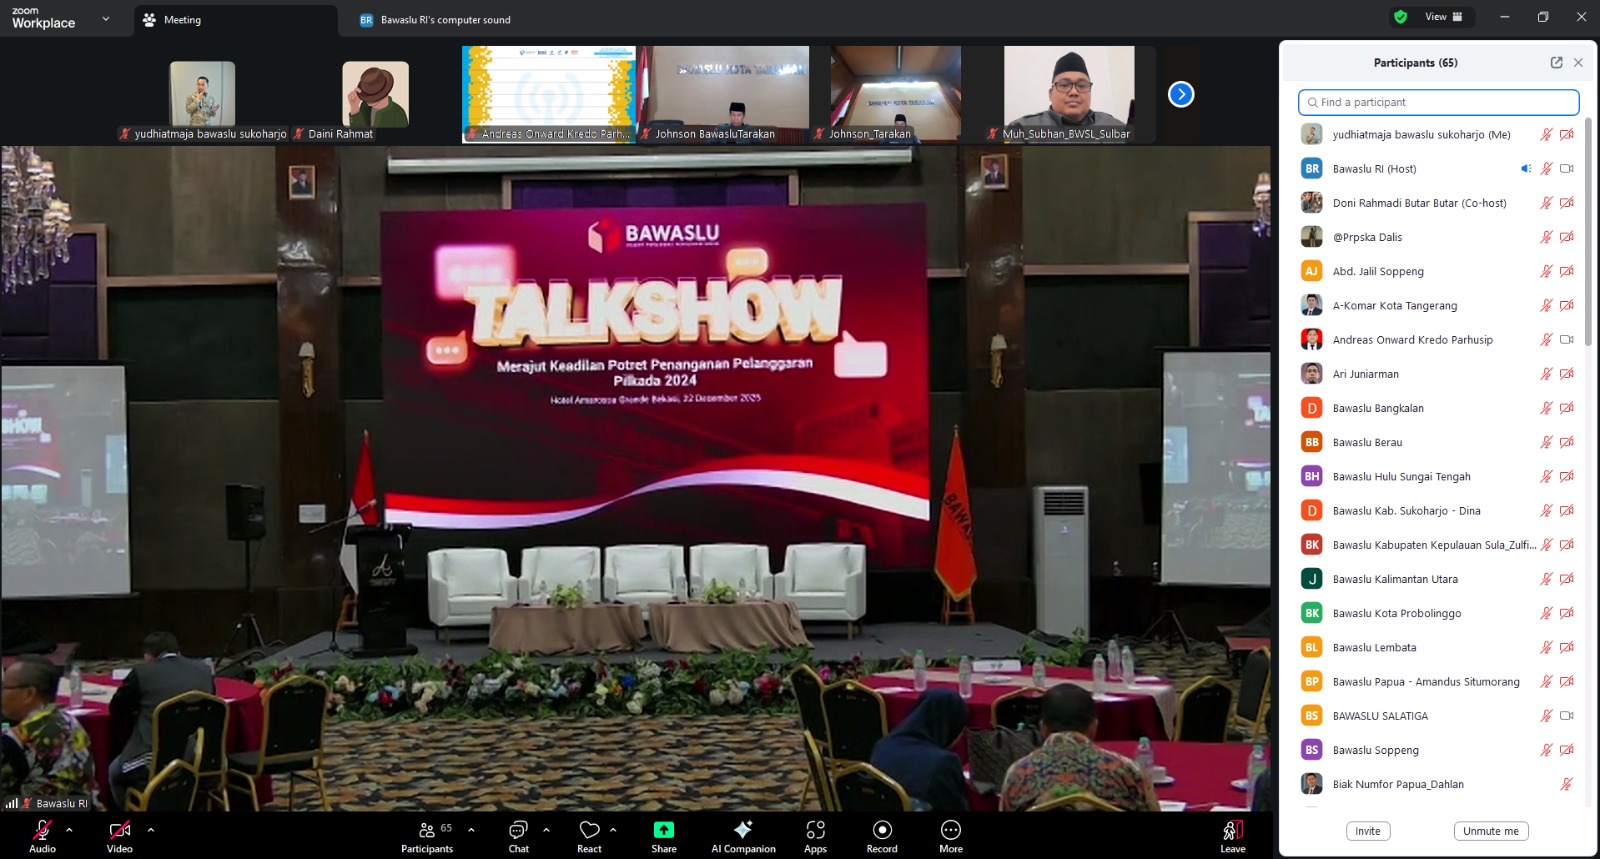This screenshot has height=859, width=1600.
Task: Click the green encryption shield icon
Action: (1400, 17)
